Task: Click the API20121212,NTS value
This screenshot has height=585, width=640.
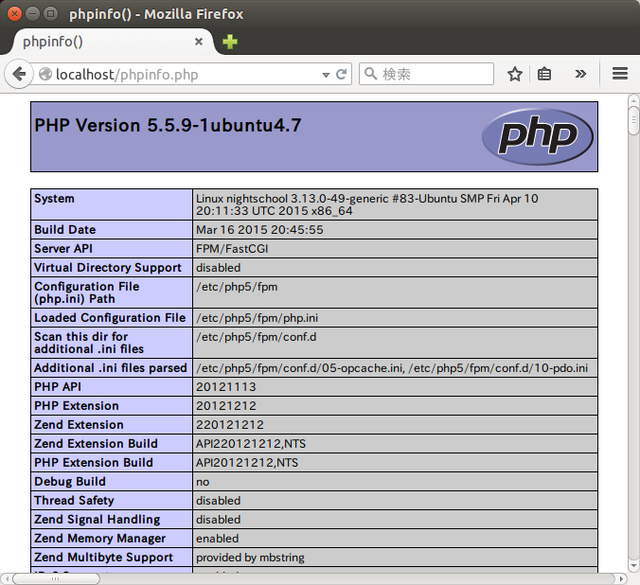Action: [247, 463]
